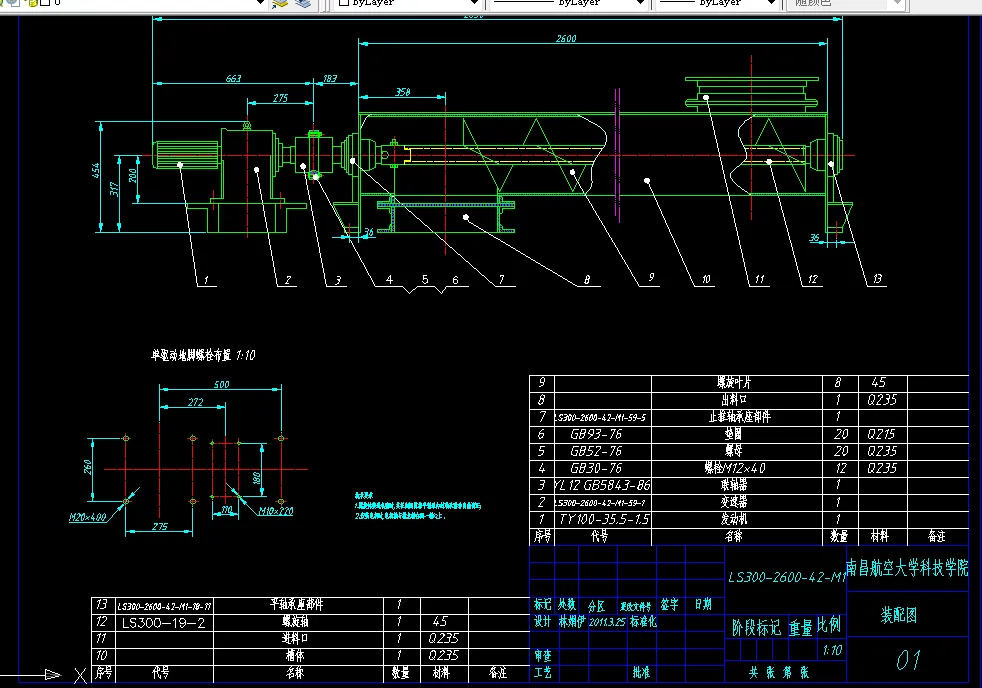Click the 南昌航空大学科技学院 title text
Image resolution: width=982 pixels, height=688 pixels.
907,568
